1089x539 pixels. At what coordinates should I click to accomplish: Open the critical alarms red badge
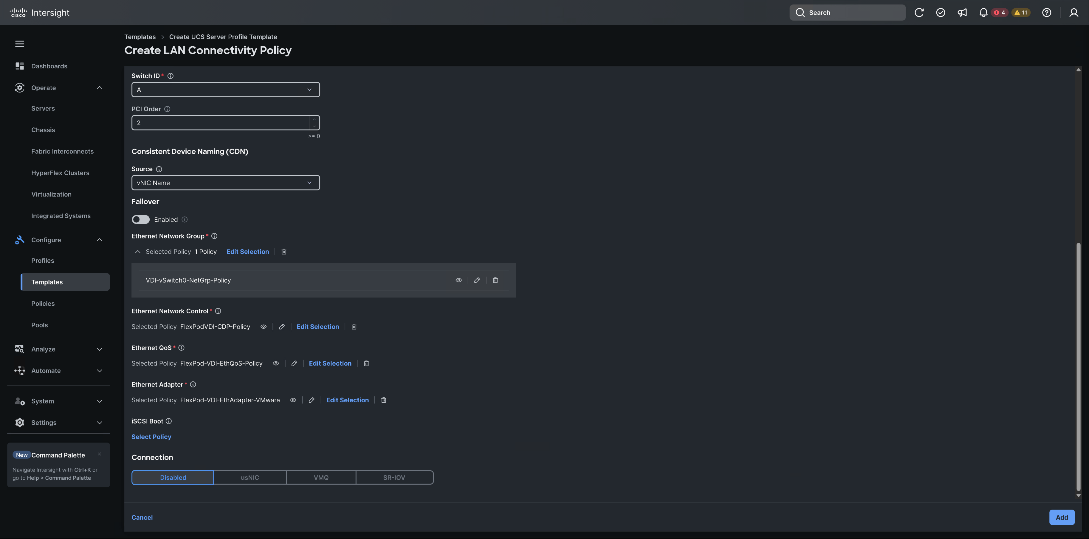coord(999,13)
